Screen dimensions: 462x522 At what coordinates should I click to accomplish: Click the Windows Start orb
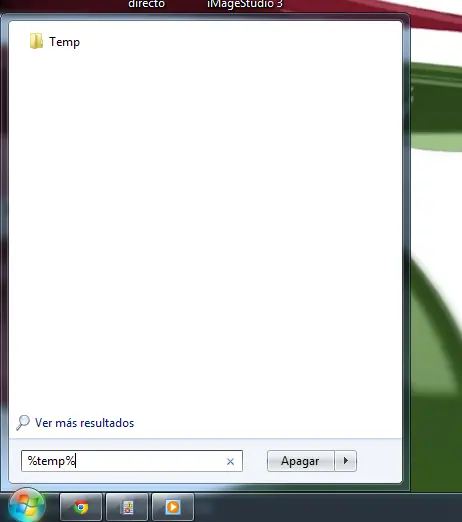(x=27, y=505)
